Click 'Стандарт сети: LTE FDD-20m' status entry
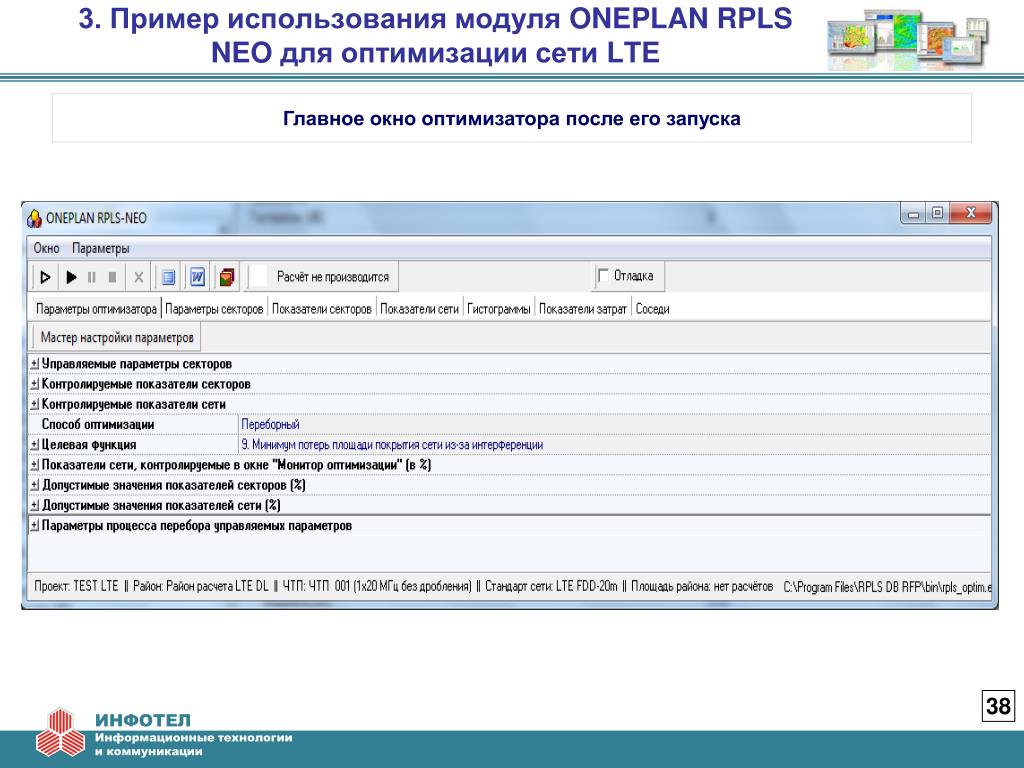The height and width of the screenshot is (768, 1024). coord(551,586)
